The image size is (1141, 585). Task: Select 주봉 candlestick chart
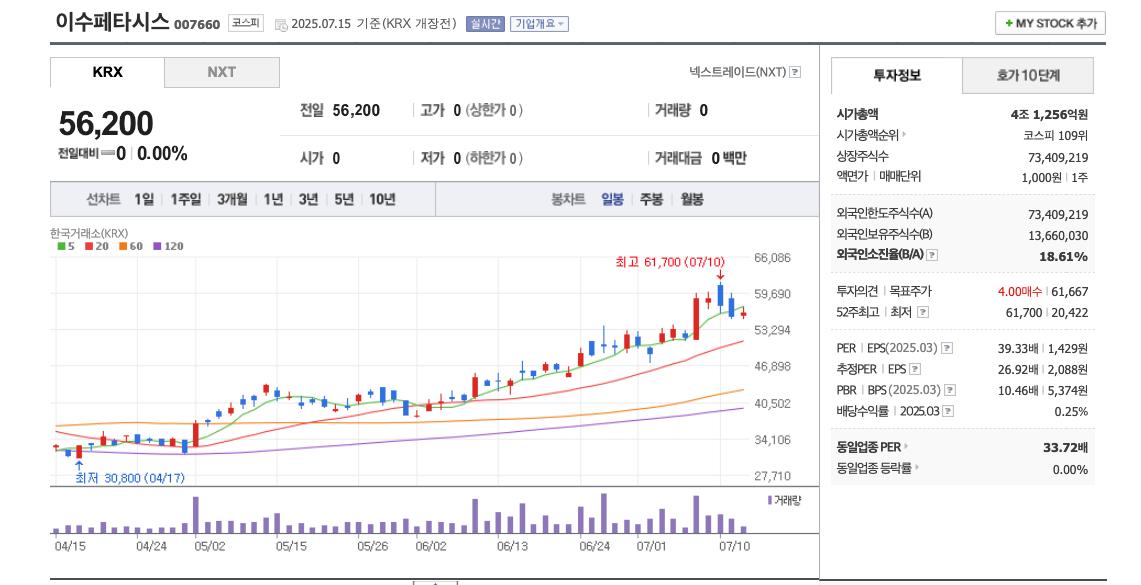[651, 199]
